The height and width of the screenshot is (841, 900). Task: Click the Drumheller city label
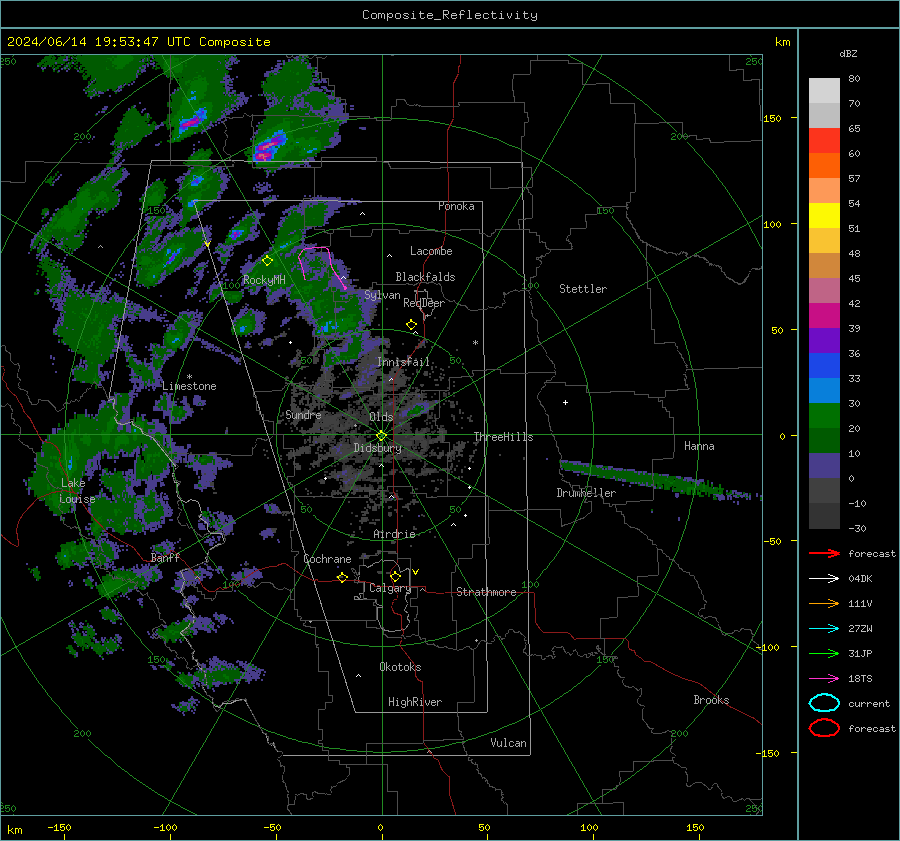pos(586,493)
